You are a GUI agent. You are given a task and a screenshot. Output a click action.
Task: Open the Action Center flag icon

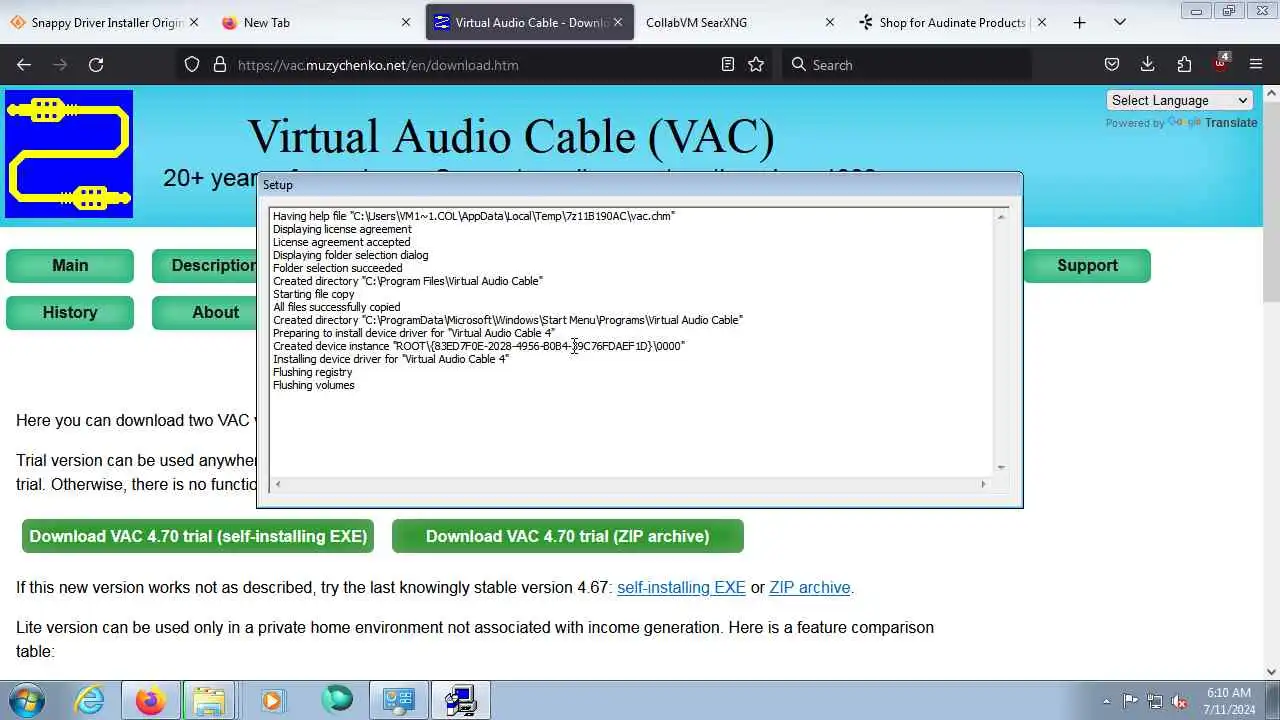pos(1130,701)
